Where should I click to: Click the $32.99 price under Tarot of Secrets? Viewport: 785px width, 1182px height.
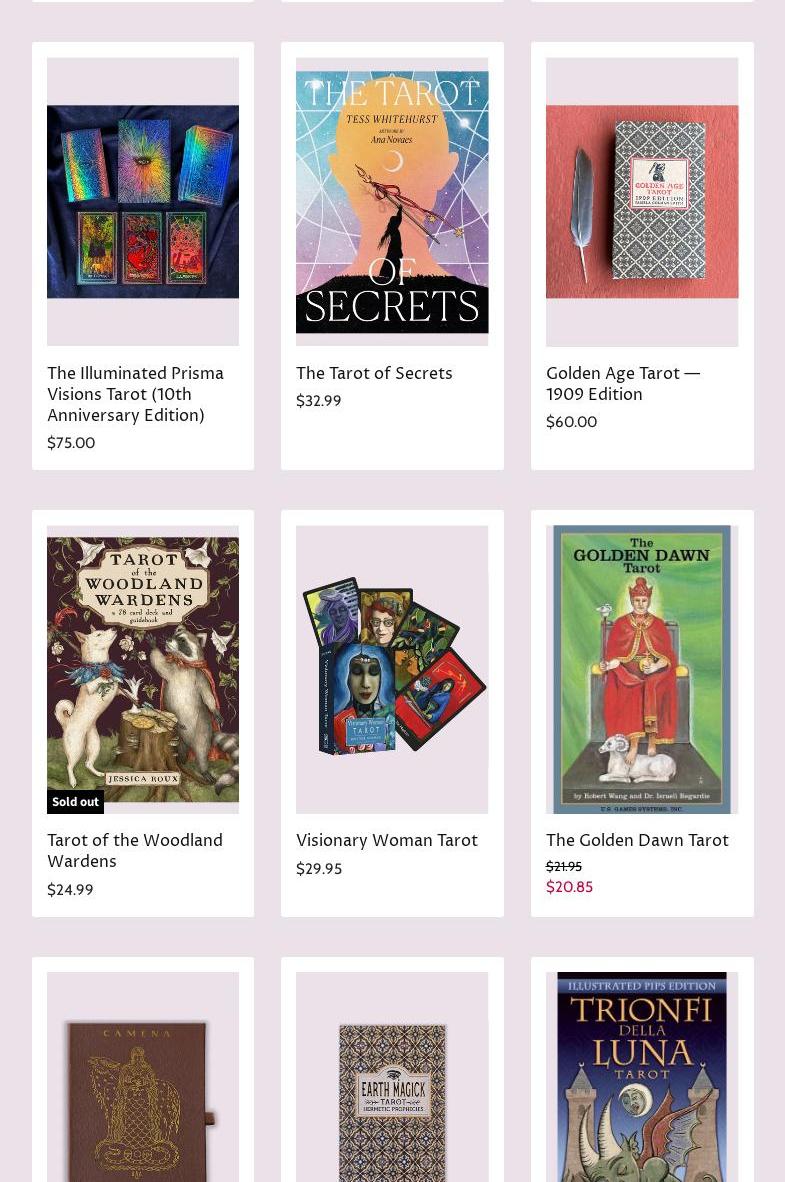pos(318,400)
